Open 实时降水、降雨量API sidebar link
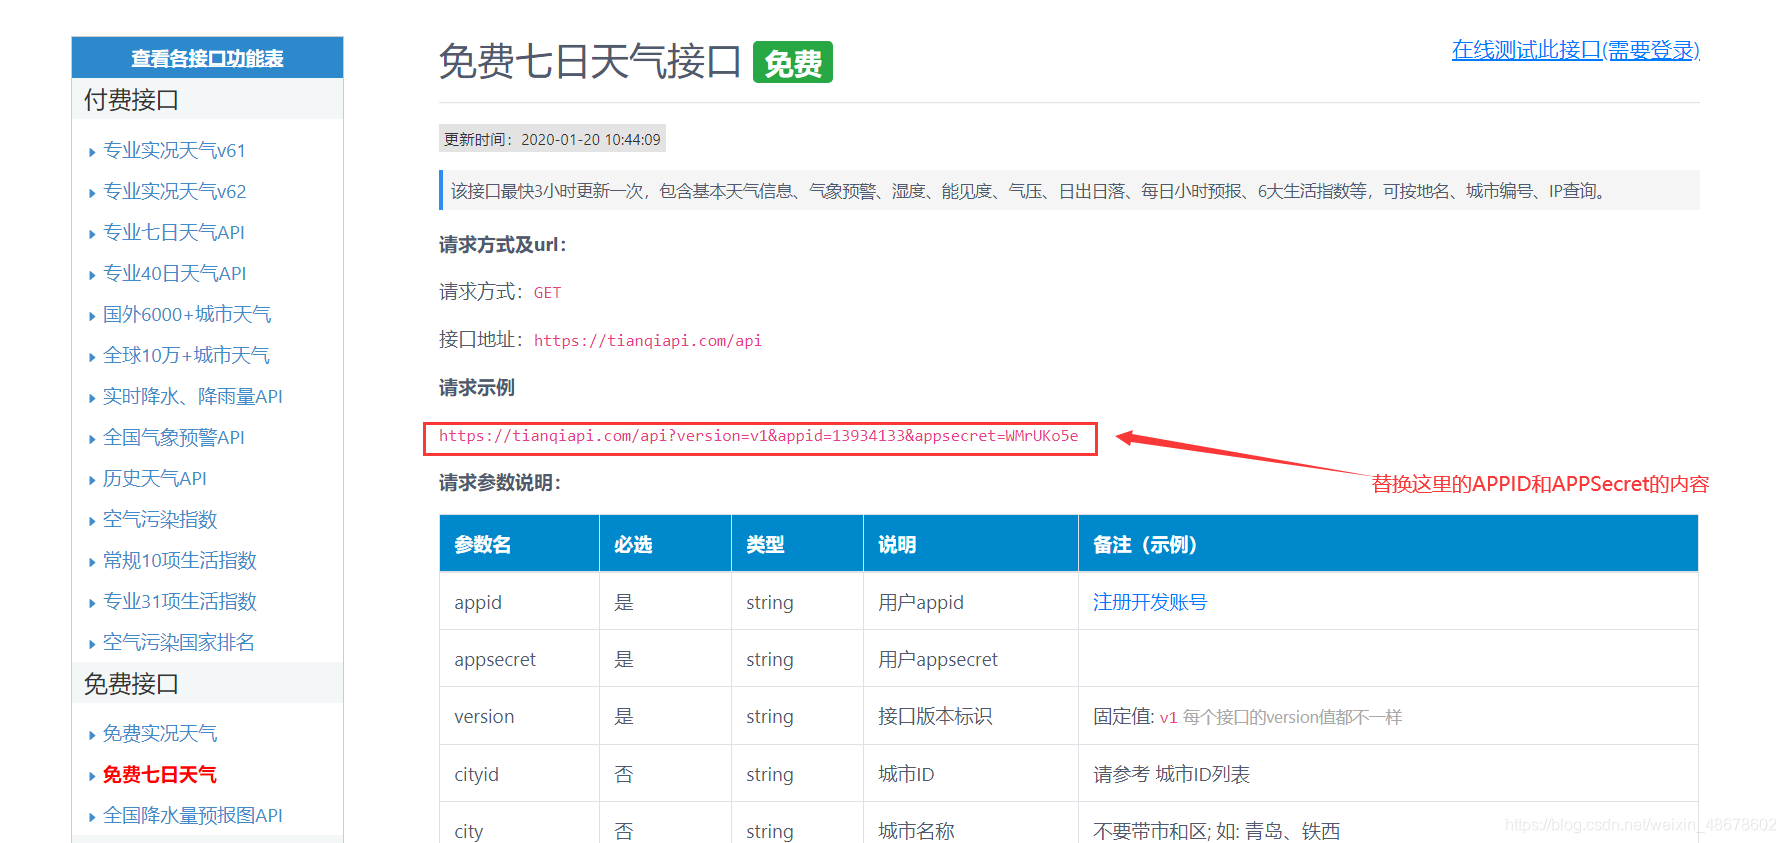 pyautogui.click(x=192, y=396)
